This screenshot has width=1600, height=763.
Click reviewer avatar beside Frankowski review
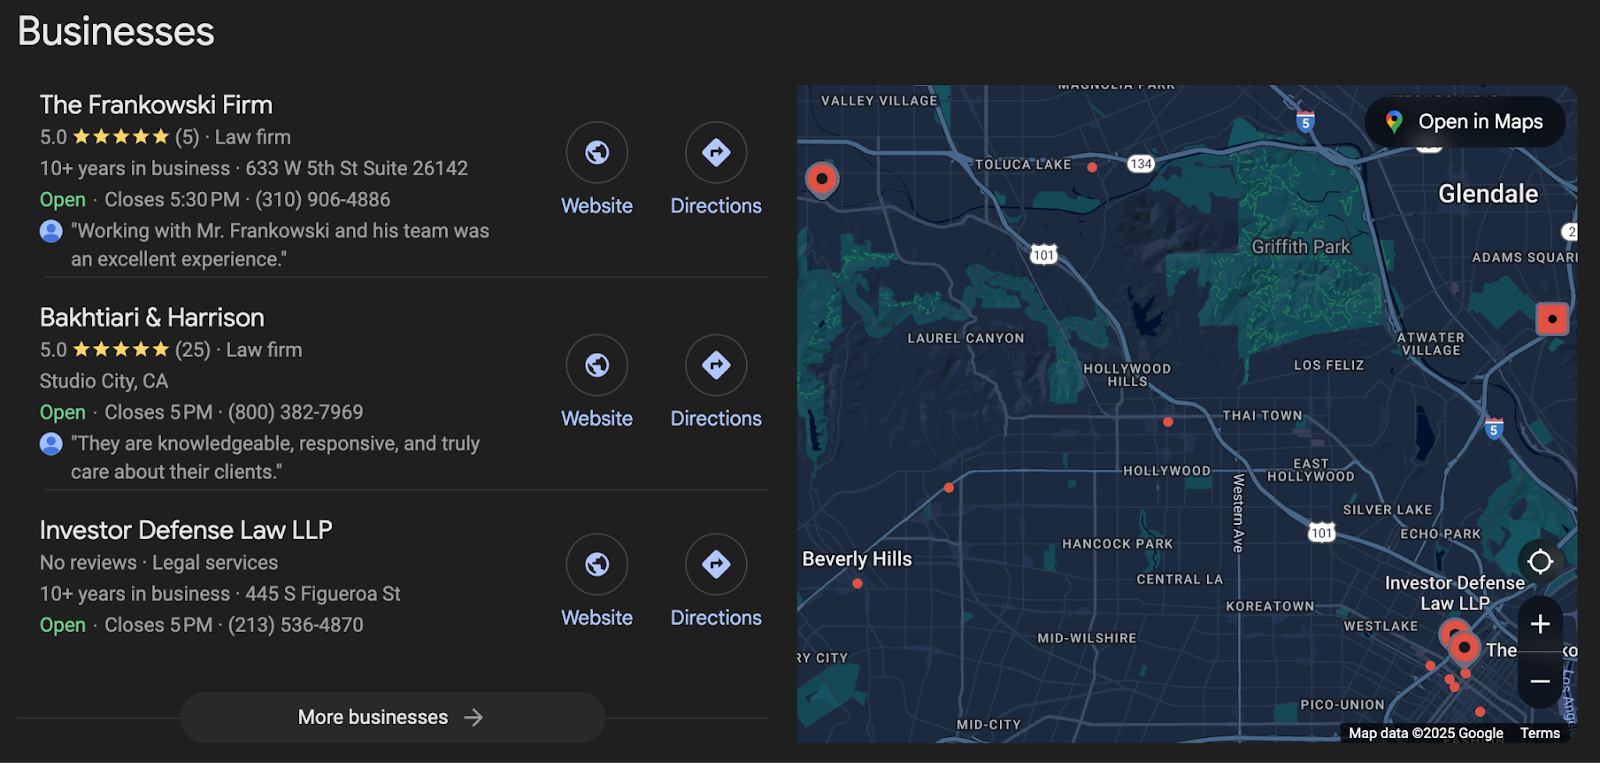[x=51, y=231]
